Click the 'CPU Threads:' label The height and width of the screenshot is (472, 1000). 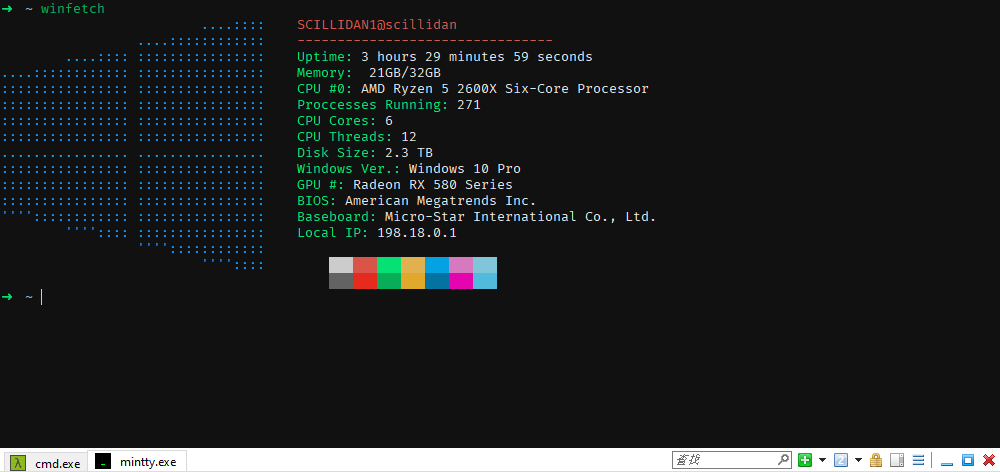(345, 136)
